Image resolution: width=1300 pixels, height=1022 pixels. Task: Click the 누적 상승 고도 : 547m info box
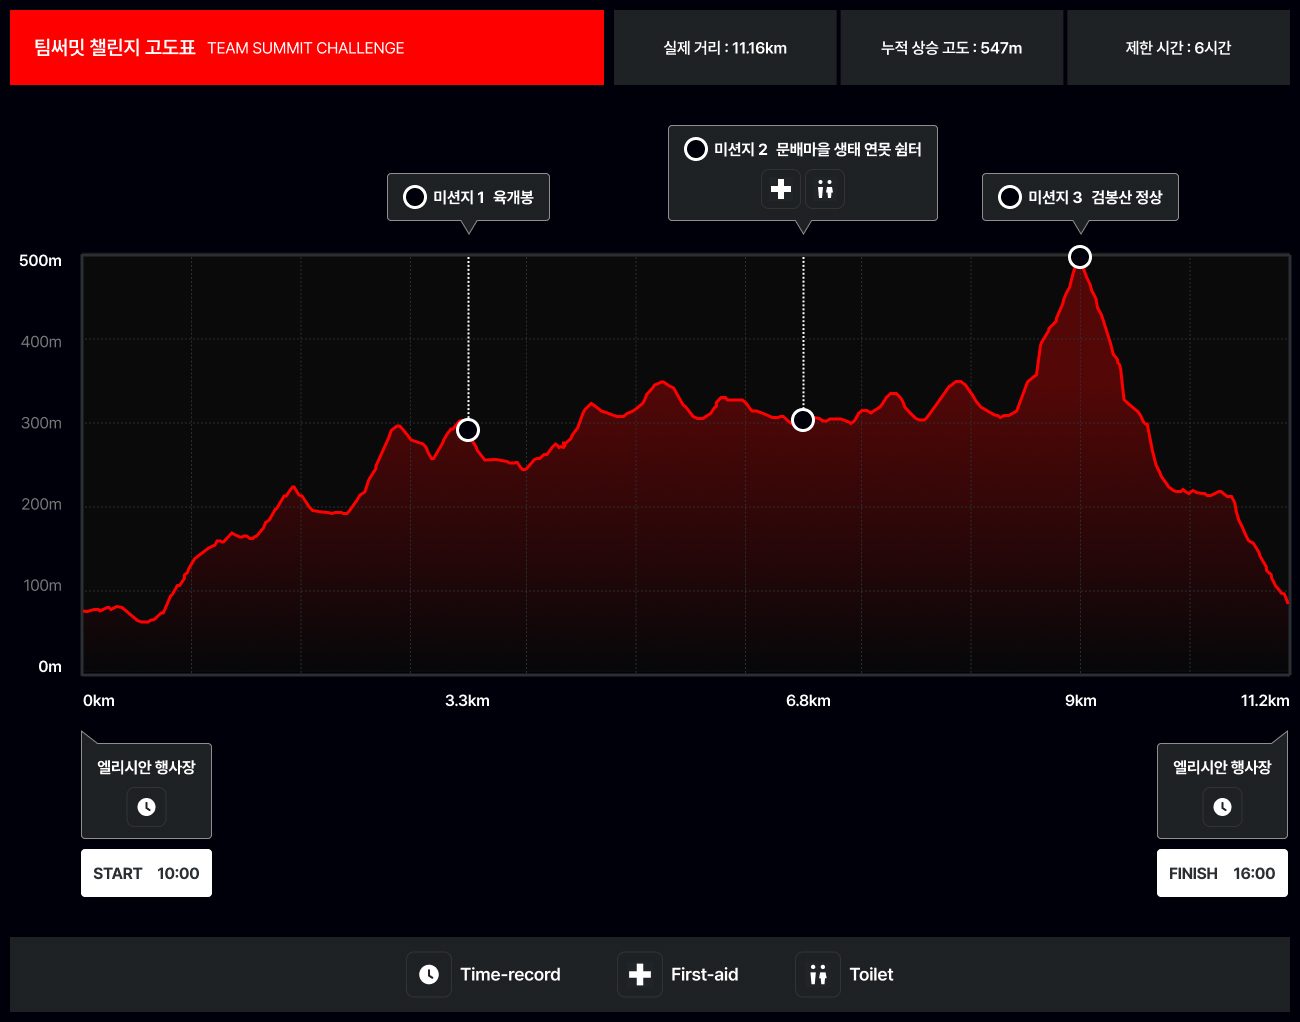952,48
